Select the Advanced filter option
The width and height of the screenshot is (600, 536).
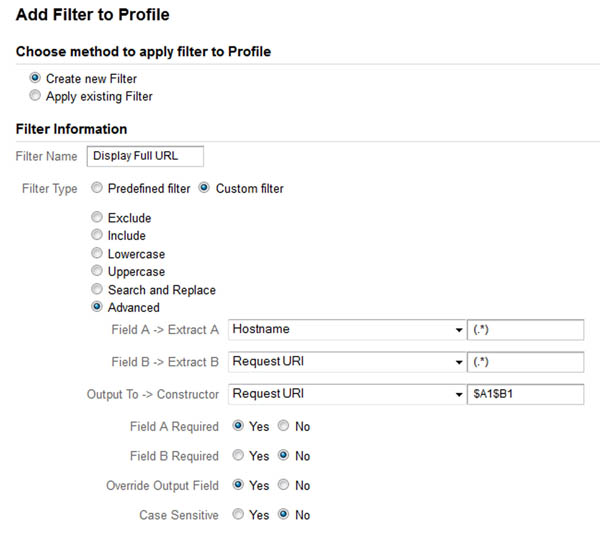pos(96,307)
